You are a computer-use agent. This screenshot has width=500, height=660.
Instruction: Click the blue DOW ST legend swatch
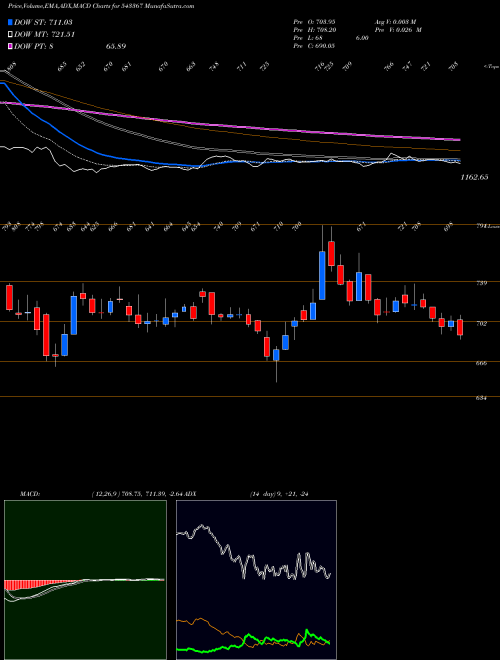[x=10, y=22]
